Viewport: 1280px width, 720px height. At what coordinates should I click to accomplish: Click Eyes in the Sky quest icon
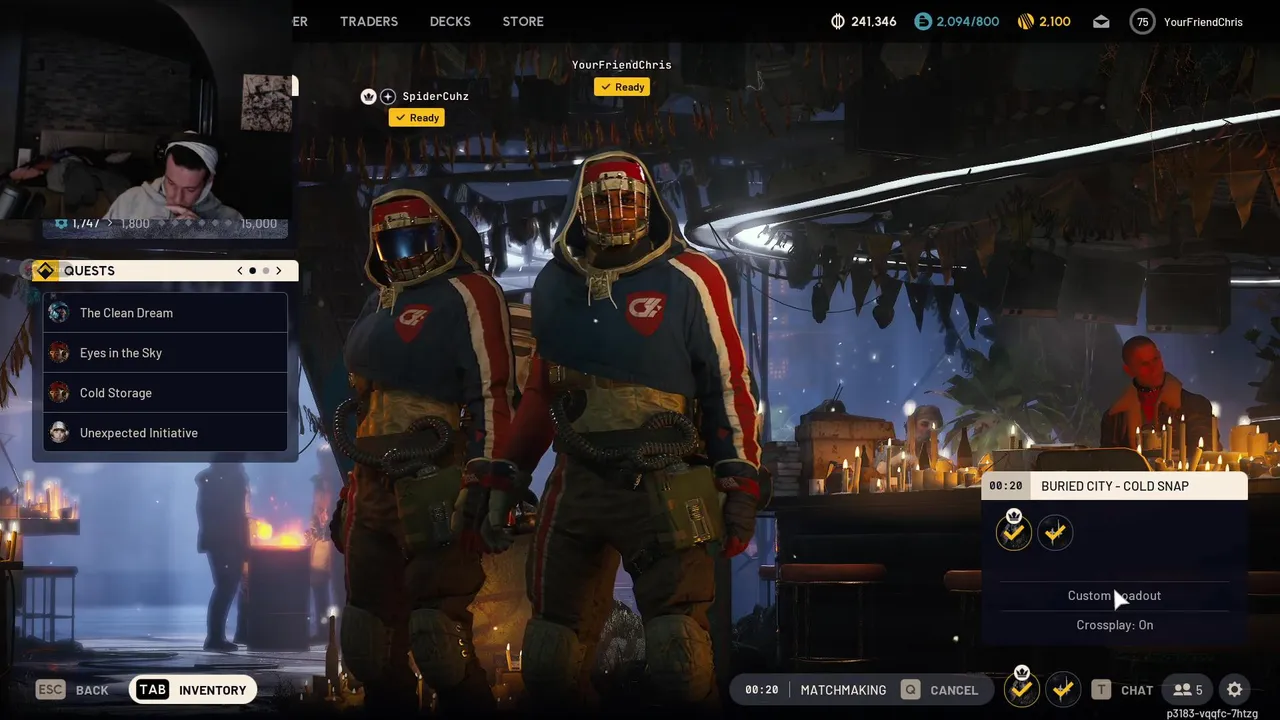(59, 353)
